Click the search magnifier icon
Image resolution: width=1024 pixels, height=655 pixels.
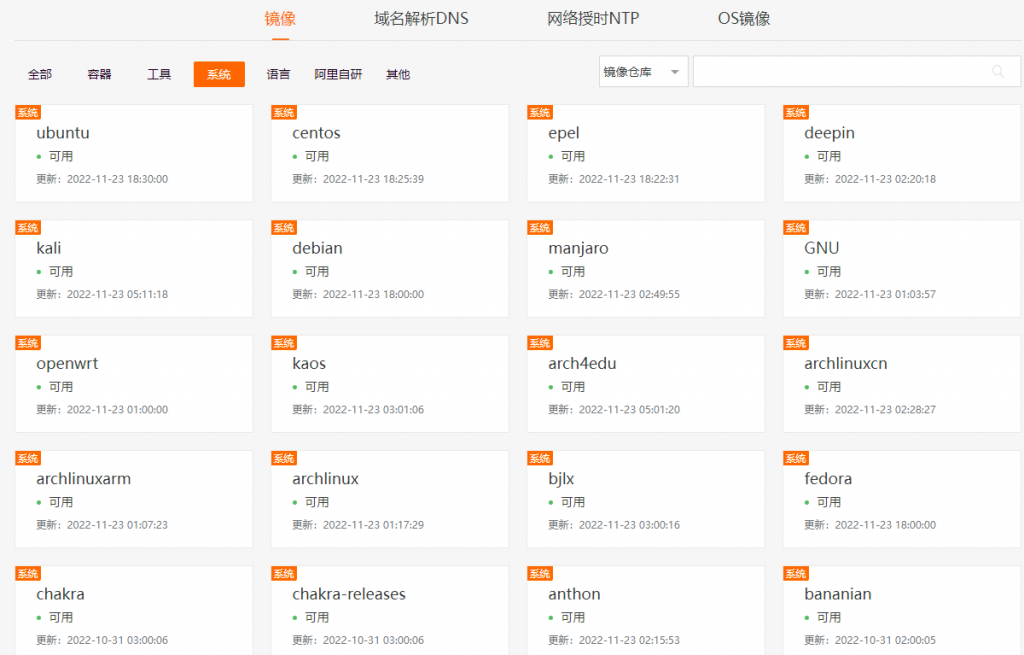pyautogui.click(x=998, y=71)
